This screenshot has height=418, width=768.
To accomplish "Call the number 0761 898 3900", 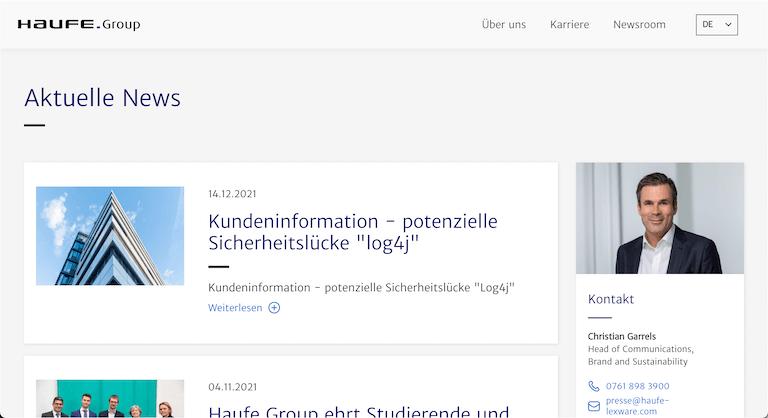I will click(637, 386).
